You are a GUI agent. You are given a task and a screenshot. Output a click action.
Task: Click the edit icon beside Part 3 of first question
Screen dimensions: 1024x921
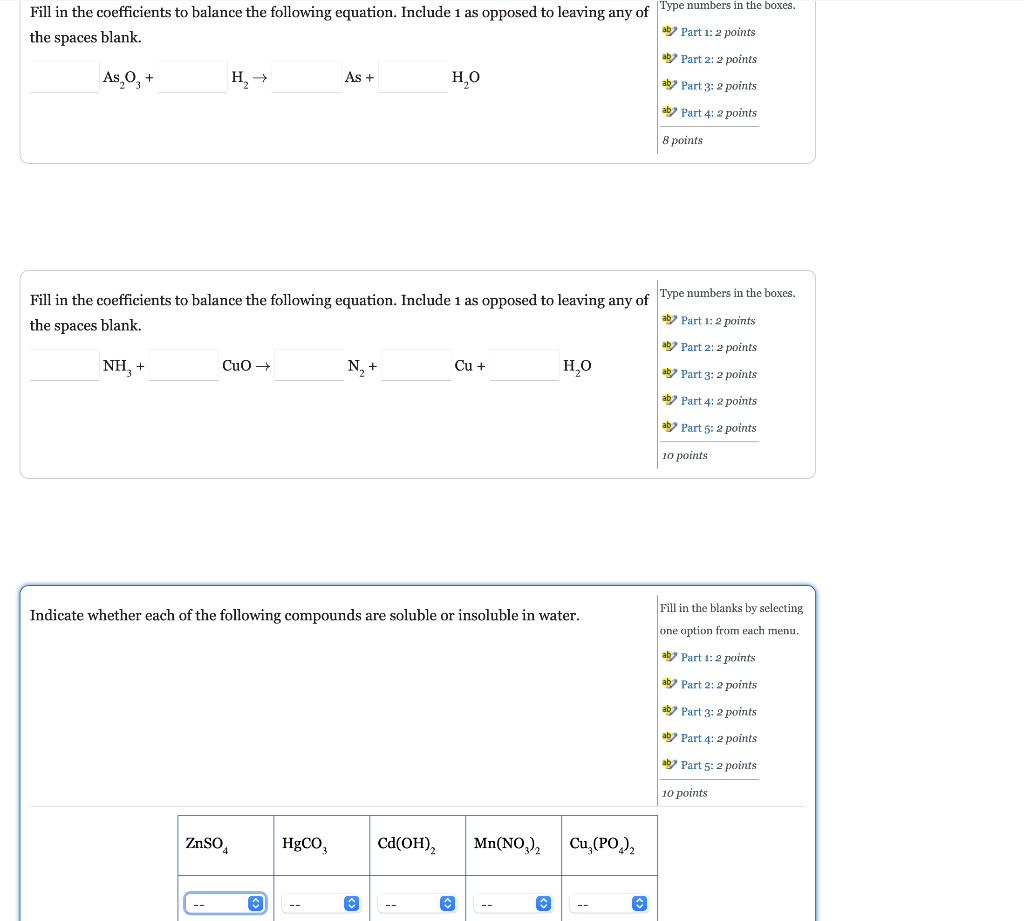tap(669, 85)
